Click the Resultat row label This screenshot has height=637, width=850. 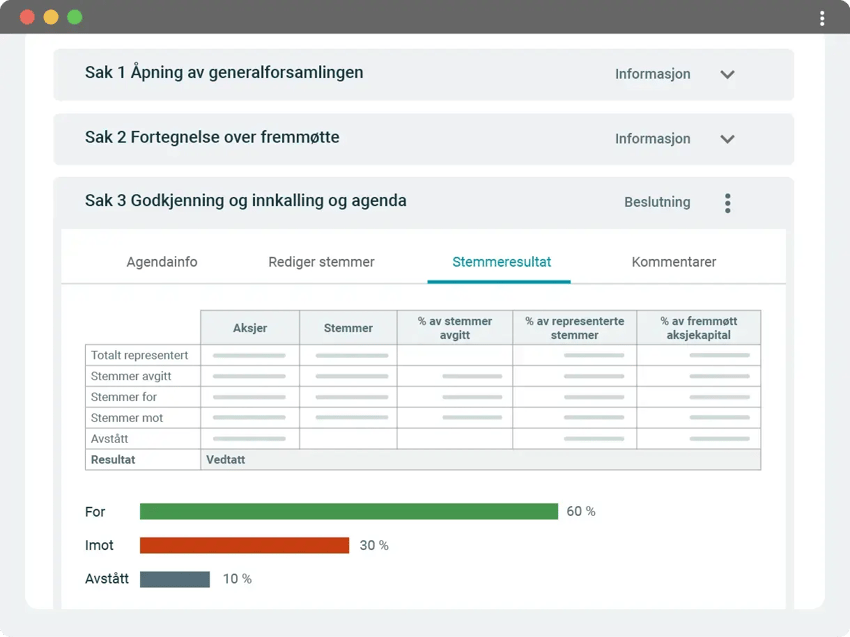[x=113, y=460]
